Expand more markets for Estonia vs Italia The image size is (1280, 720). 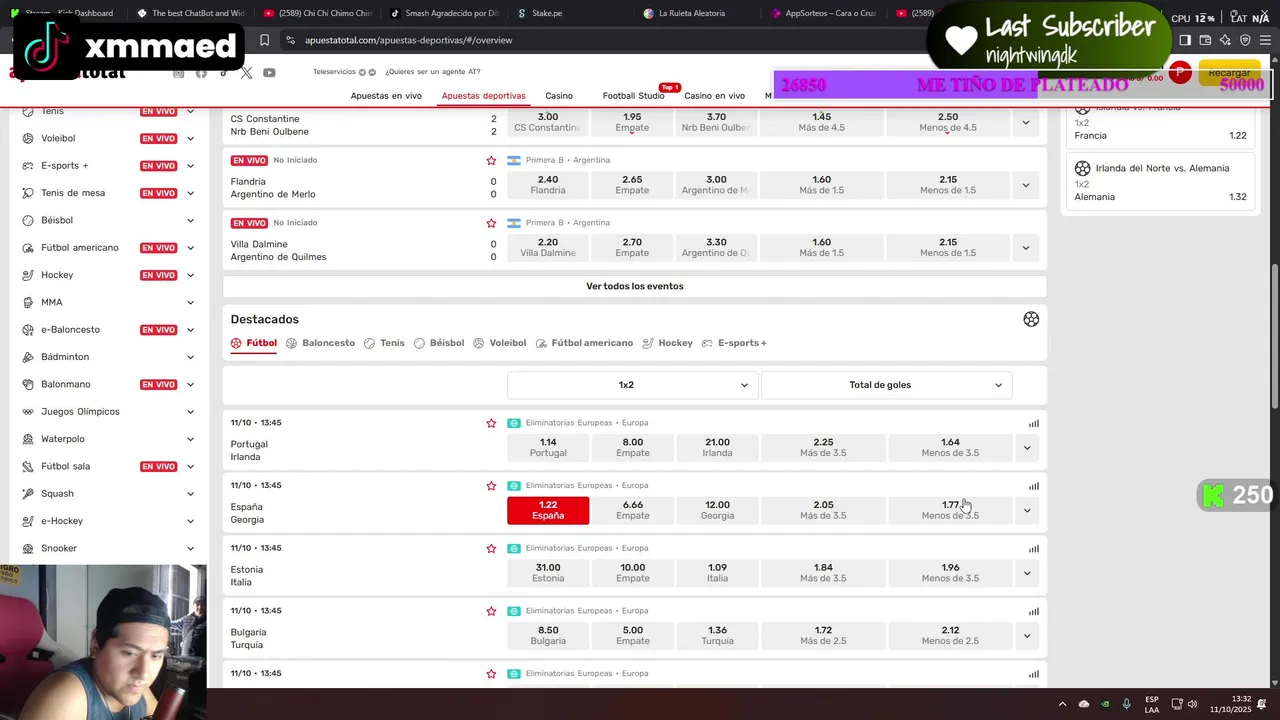1026,573
